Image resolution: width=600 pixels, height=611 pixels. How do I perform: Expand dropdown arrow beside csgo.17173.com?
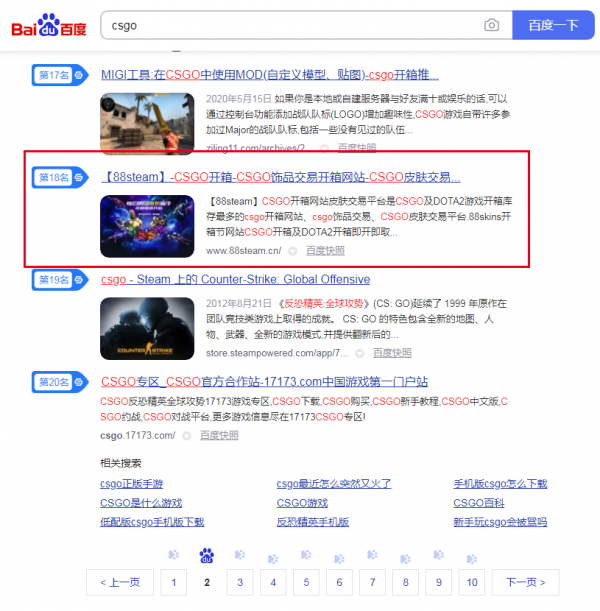[187, 436]
